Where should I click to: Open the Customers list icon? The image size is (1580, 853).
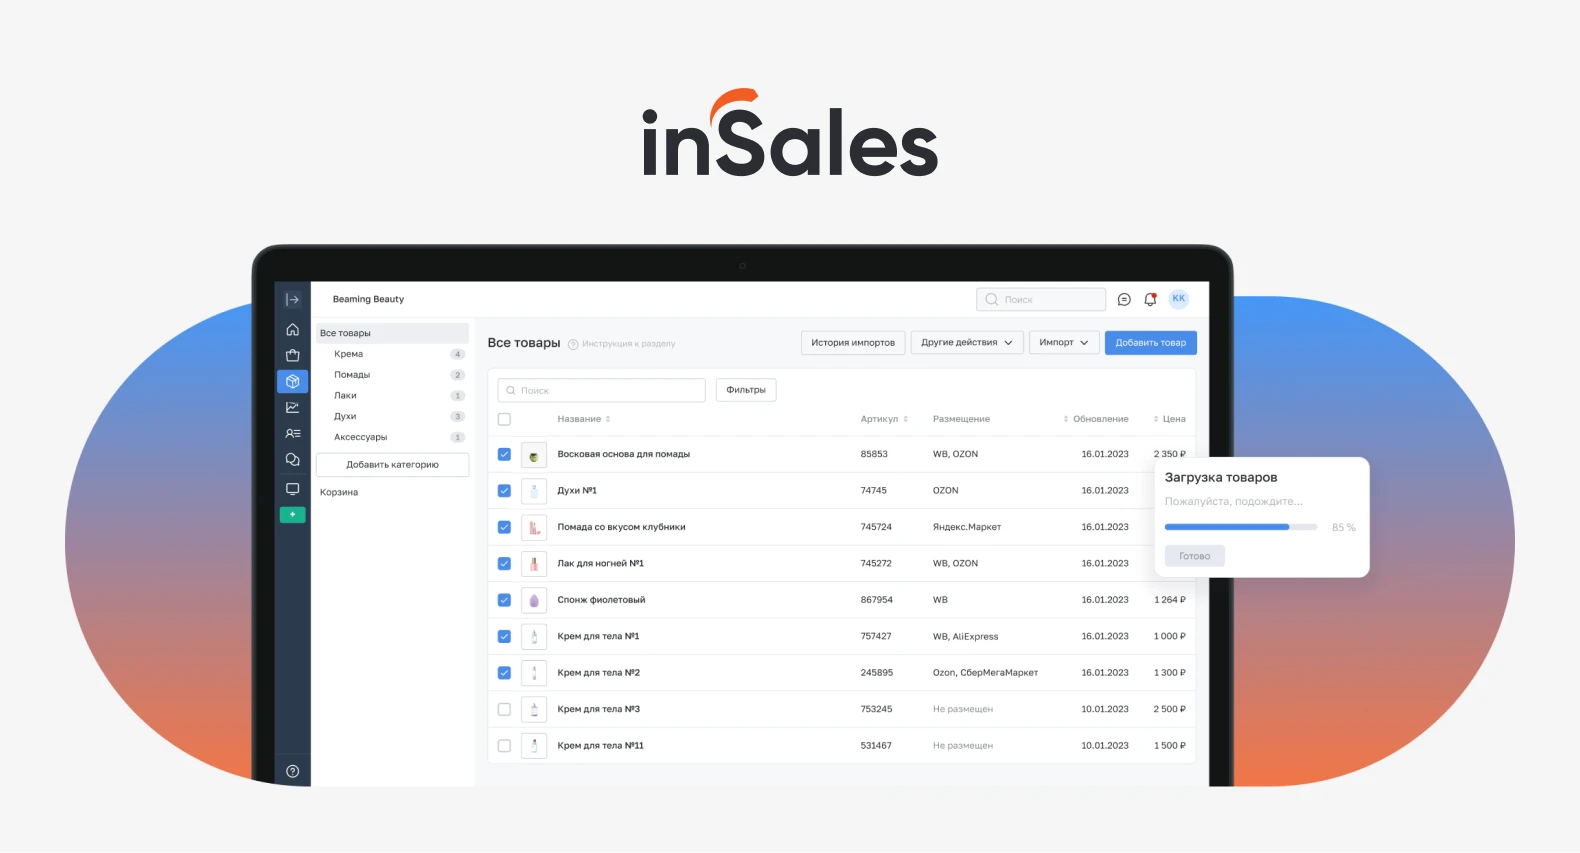pos(292,433)
